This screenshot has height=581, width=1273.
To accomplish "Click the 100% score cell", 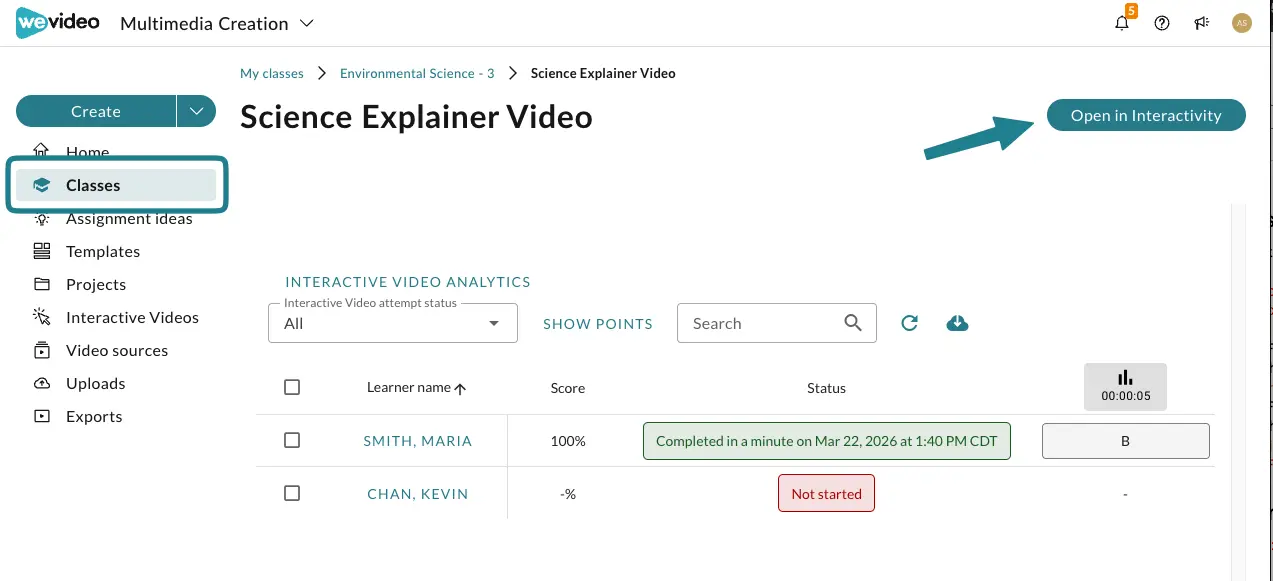I will tap(568, 441).
